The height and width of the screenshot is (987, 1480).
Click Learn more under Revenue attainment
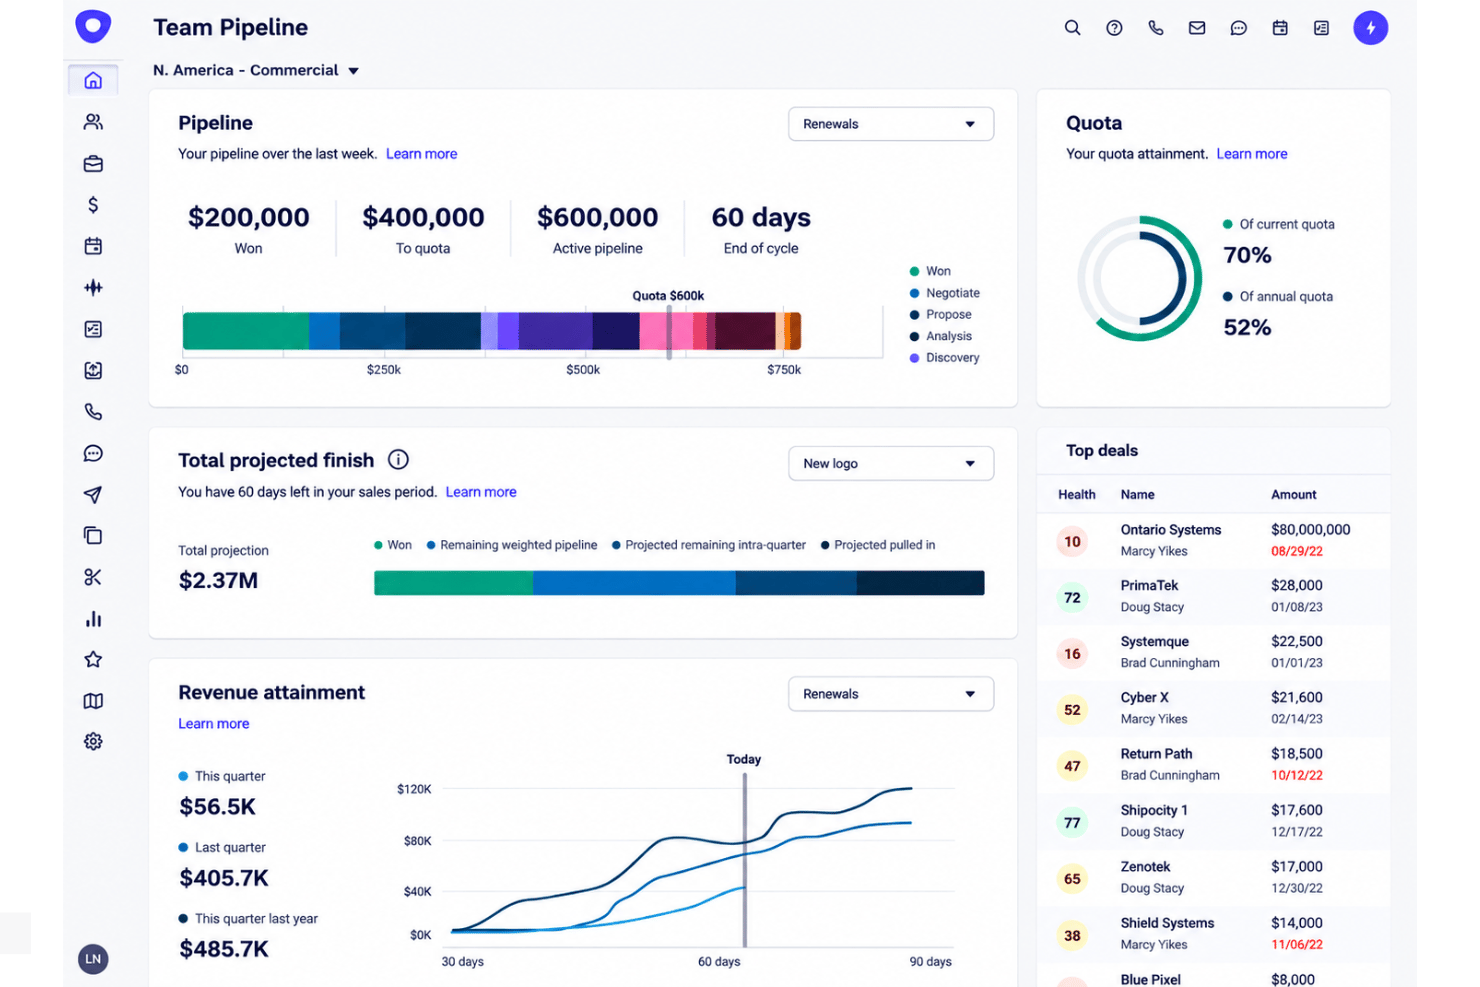[214, 724]
